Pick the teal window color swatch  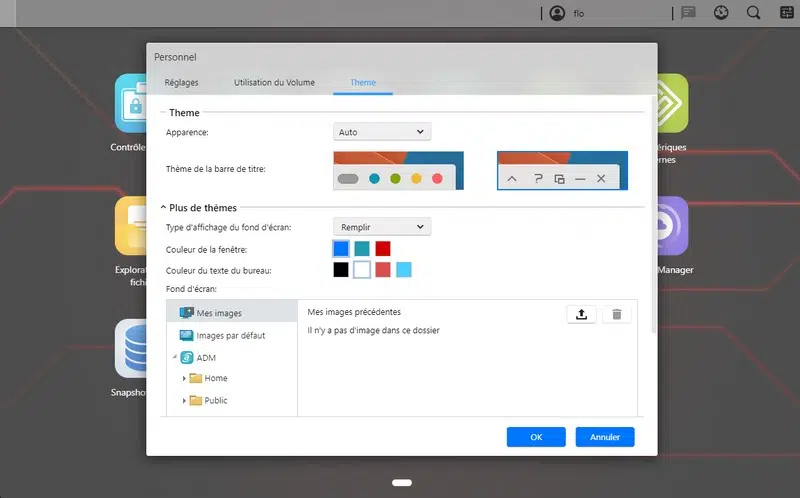point(362,248)
